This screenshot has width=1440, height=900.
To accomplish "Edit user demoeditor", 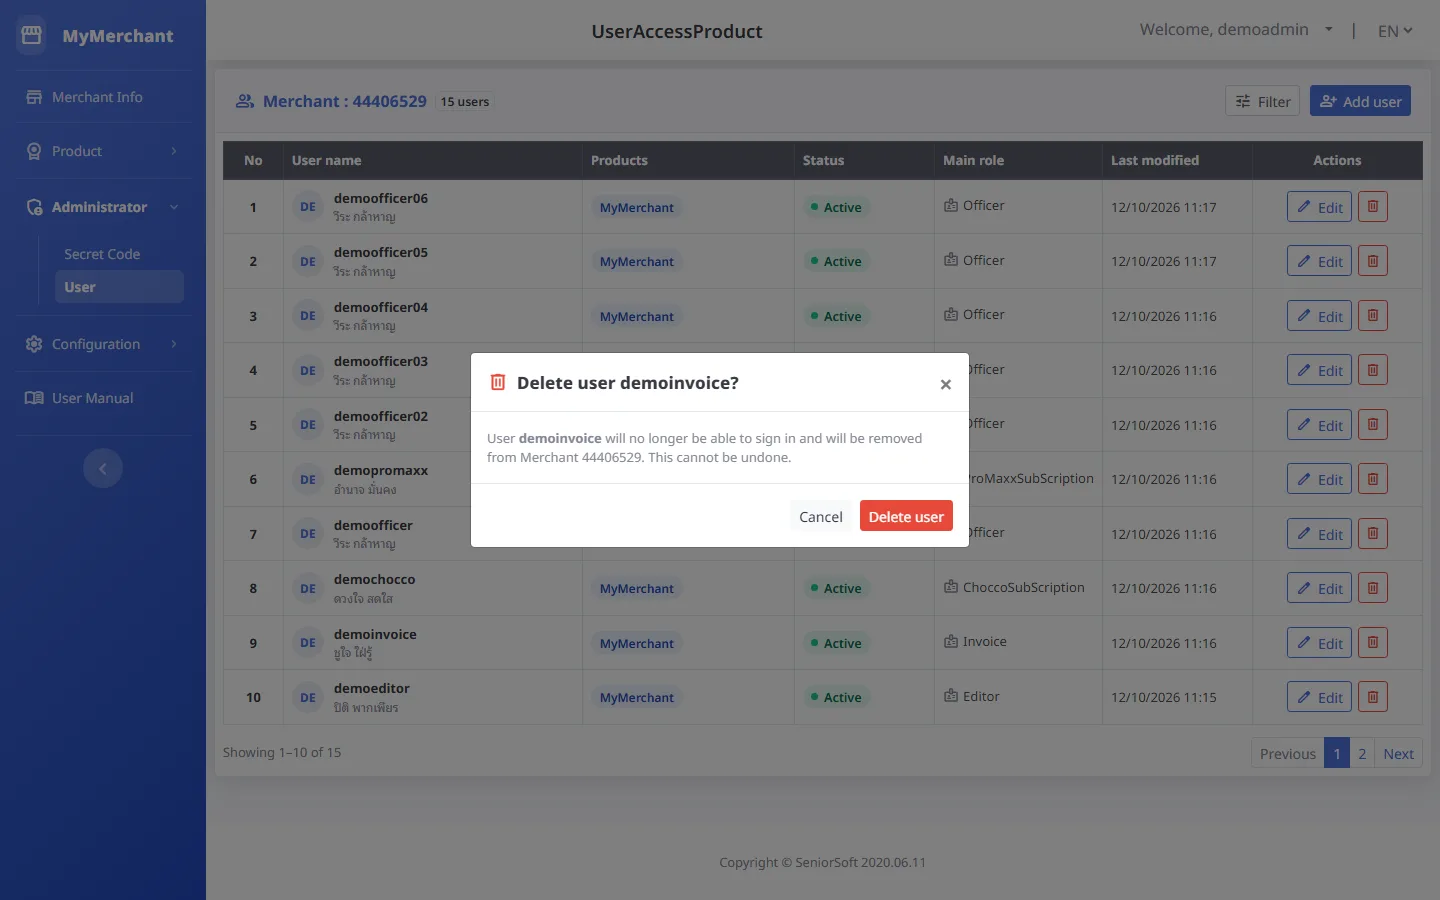I will pyautogui.click(x=1319, y=697).
